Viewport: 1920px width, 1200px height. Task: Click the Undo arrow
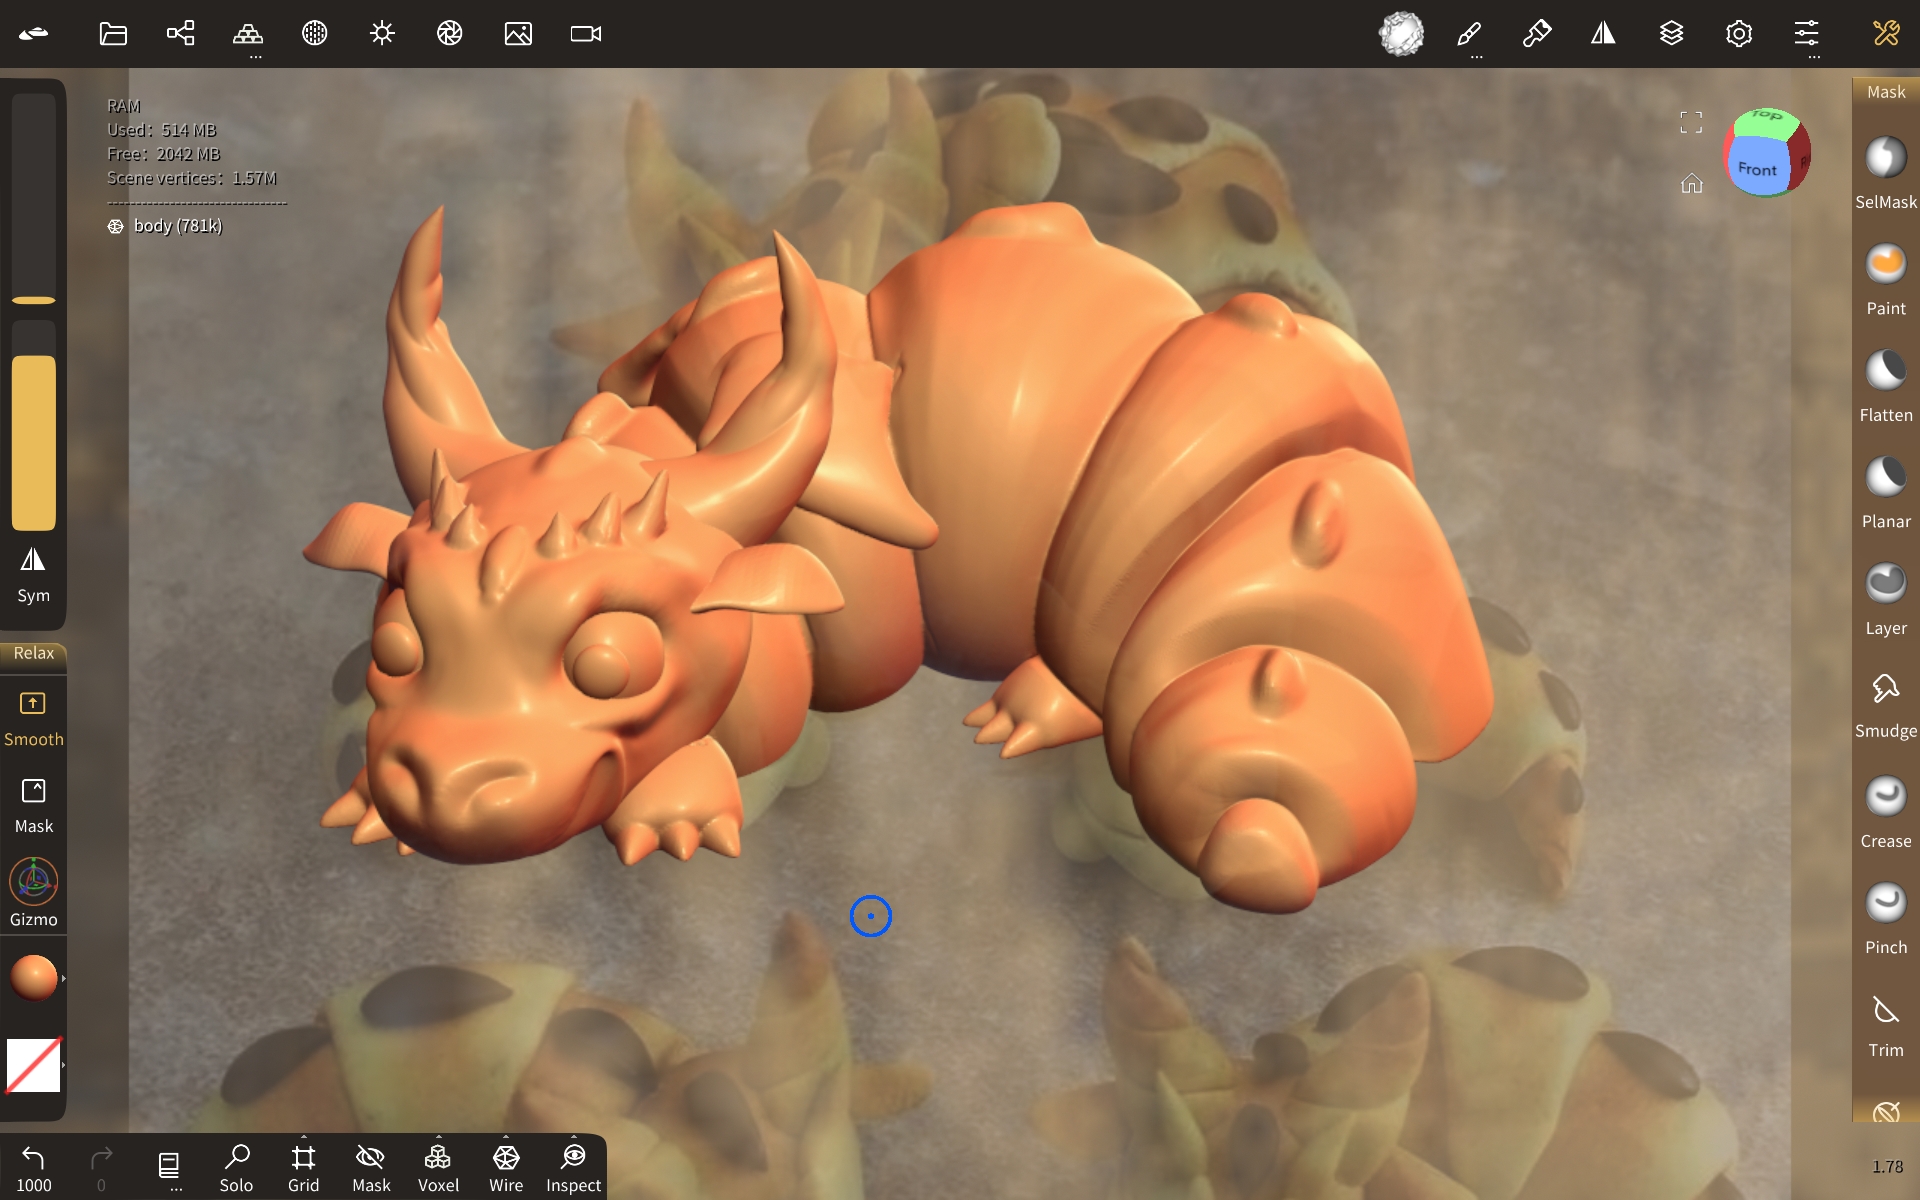35,1160
